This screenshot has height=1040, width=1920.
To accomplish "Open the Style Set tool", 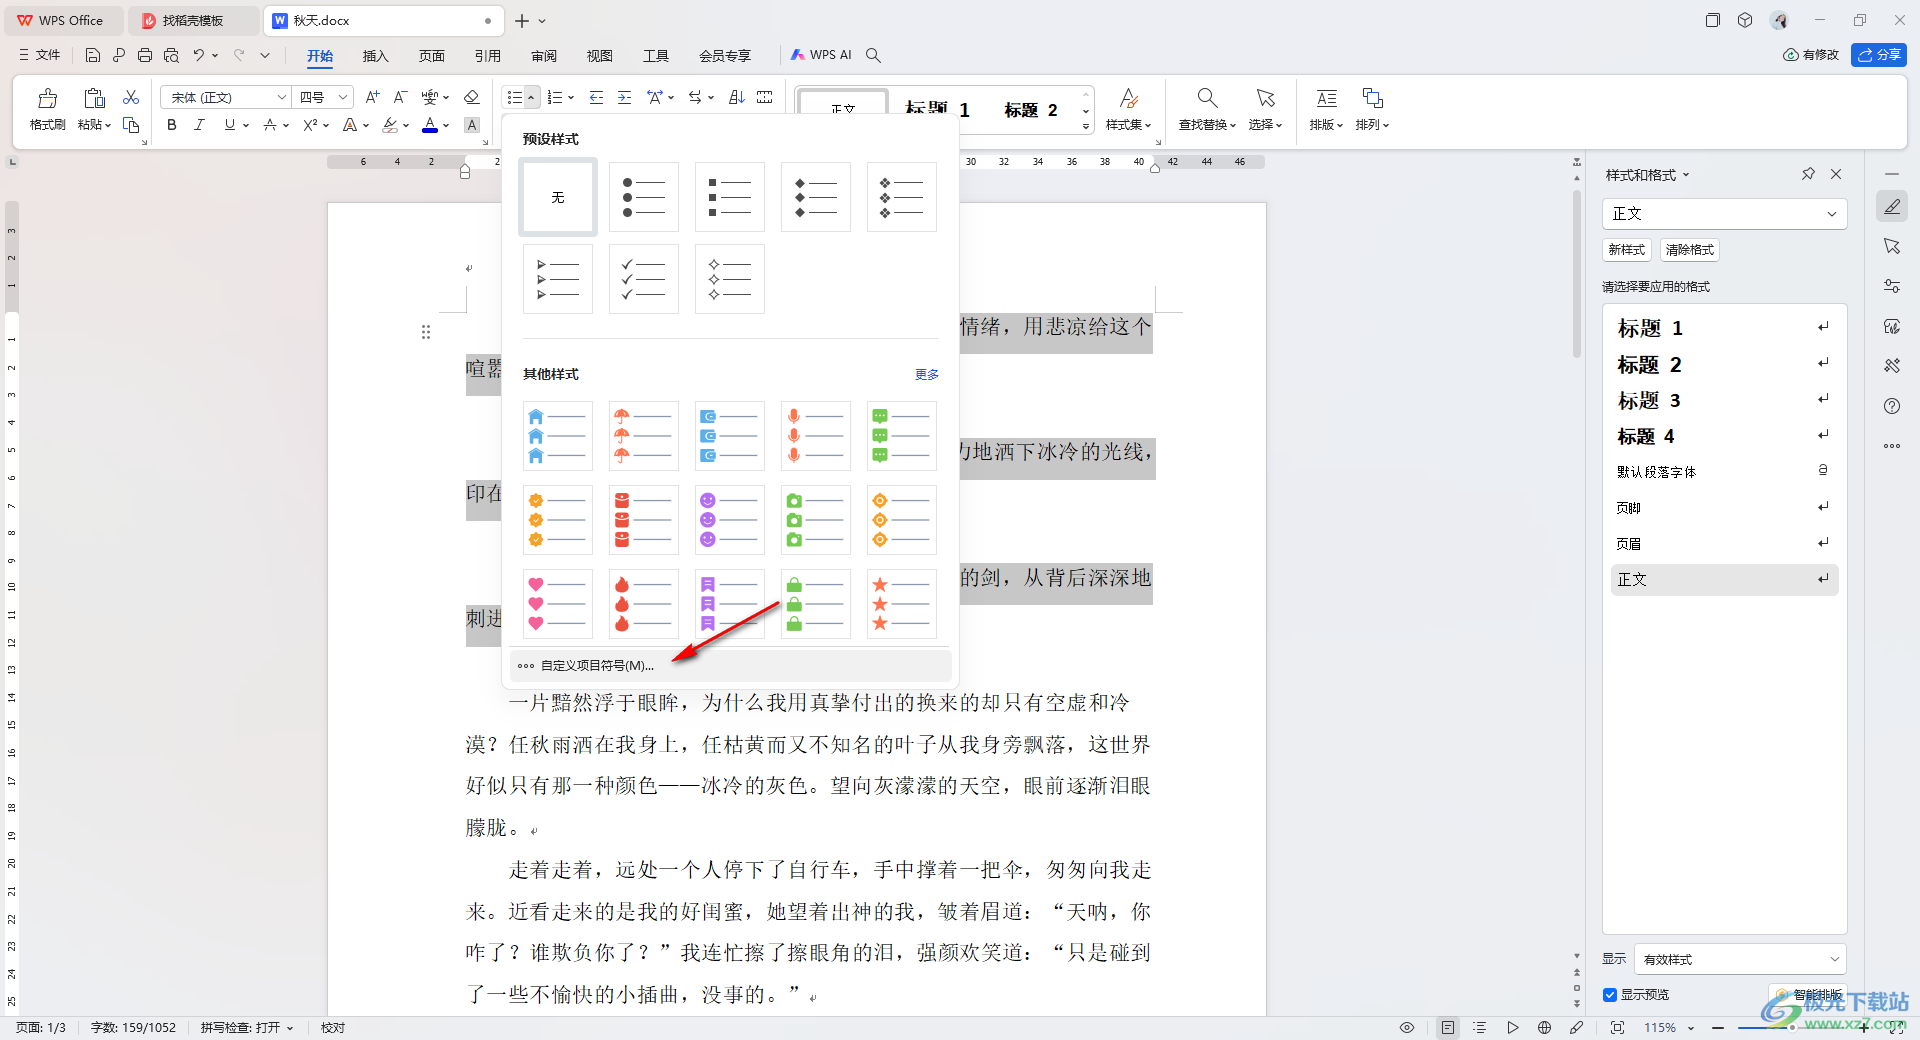I will [x=1128, y=108].
